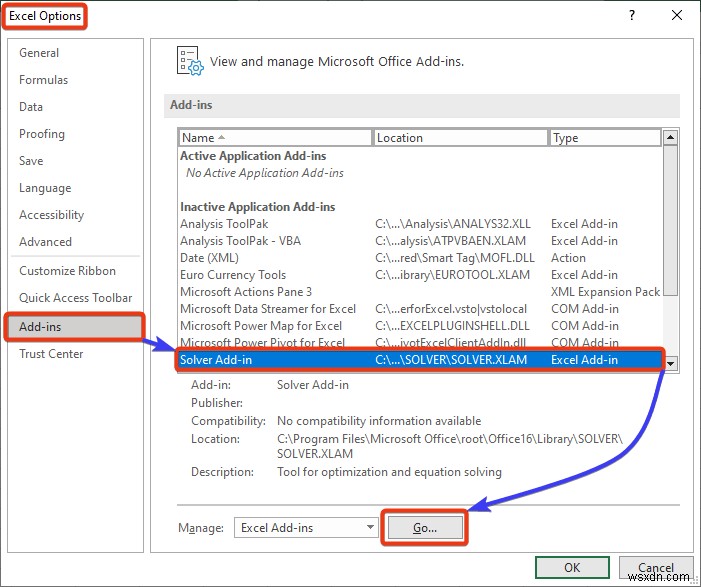
Task: Click the EUROTOOL.XLAM location cell
Action: [452, 274]
